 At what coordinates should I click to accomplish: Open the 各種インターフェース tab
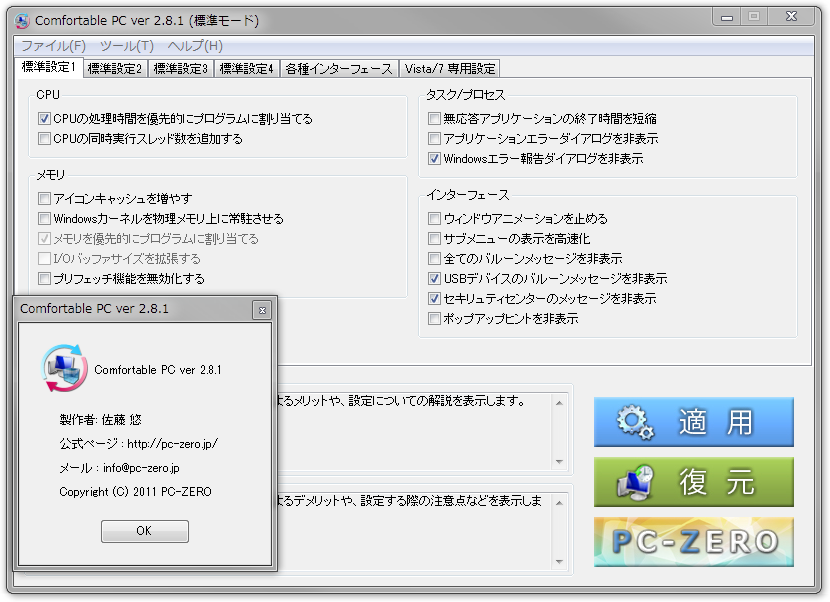[339, 69]
